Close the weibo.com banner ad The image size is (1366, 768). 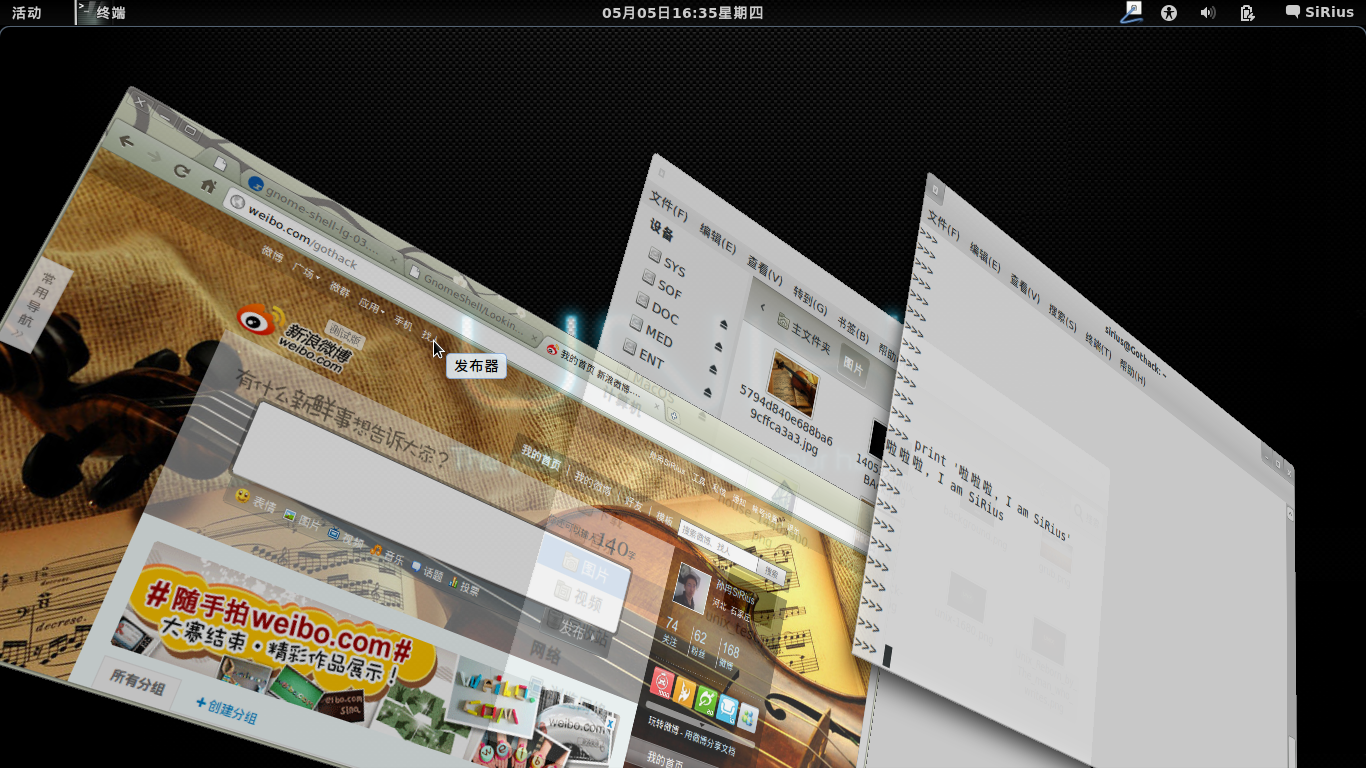(609, 724)
